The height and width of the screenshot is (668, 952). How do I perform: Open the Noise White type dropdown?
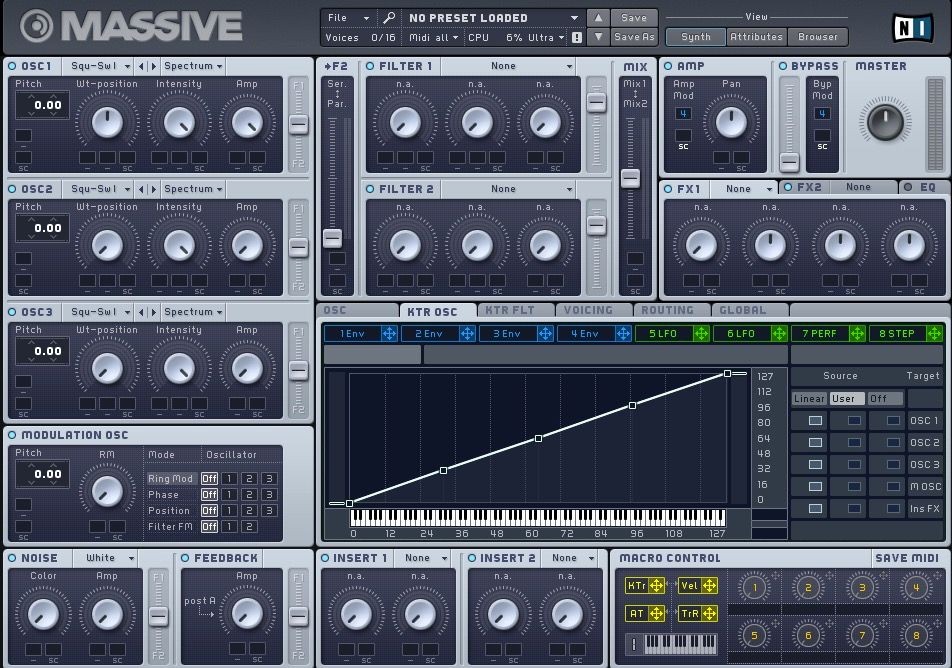point(106,558)
